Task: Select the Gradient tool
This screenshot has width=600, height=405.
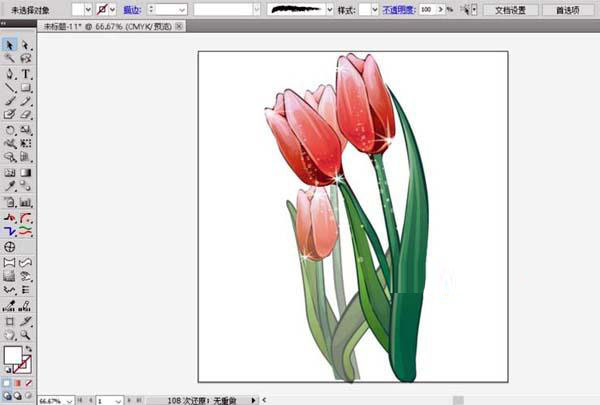Action: [x=26, y=173]
